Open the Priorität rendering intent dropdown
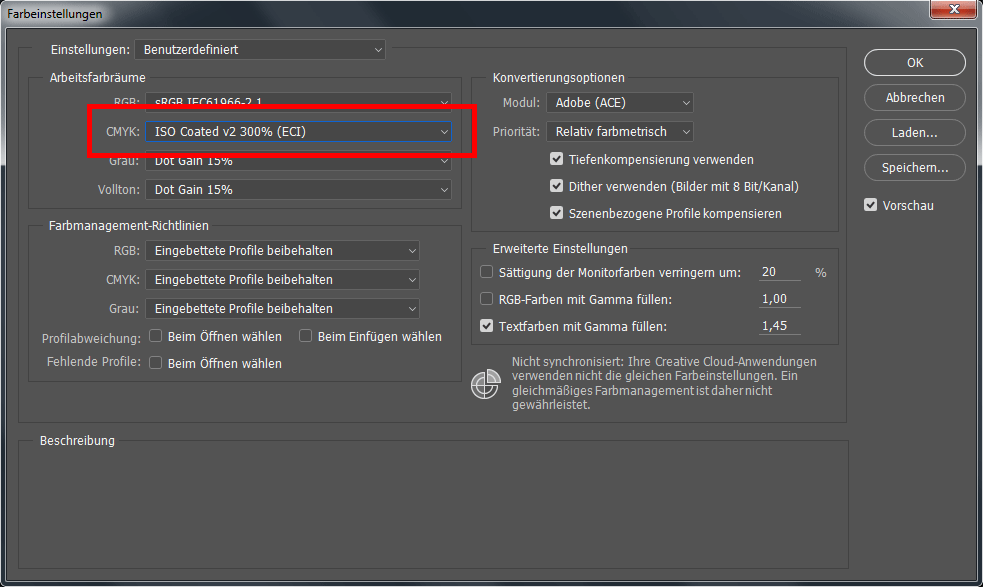Screen dimensions: 983x587 619,131
